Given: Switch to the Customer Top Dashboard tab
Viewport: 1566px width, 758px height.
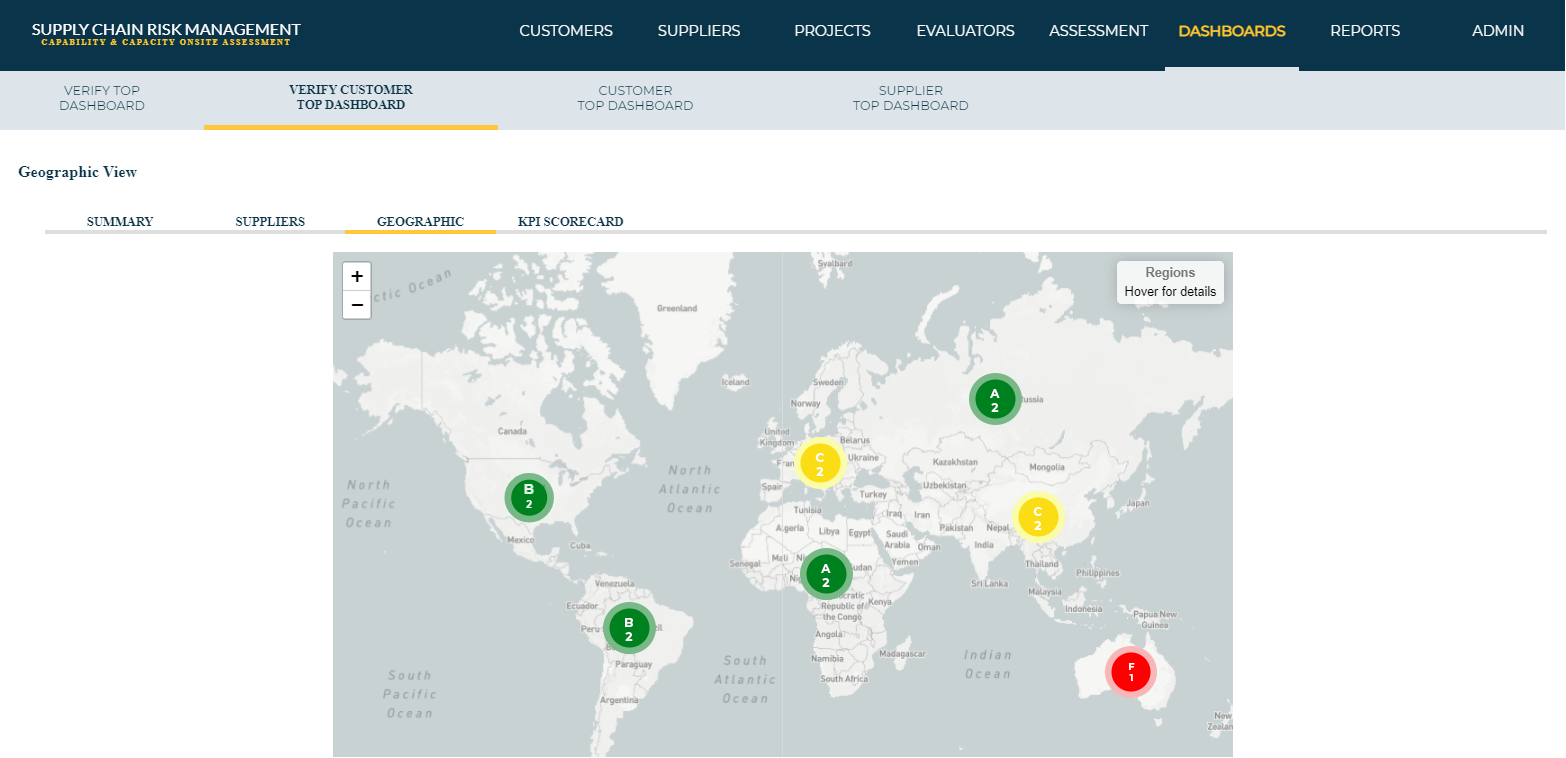Looking at the screenshot, I should pos(635,98).
